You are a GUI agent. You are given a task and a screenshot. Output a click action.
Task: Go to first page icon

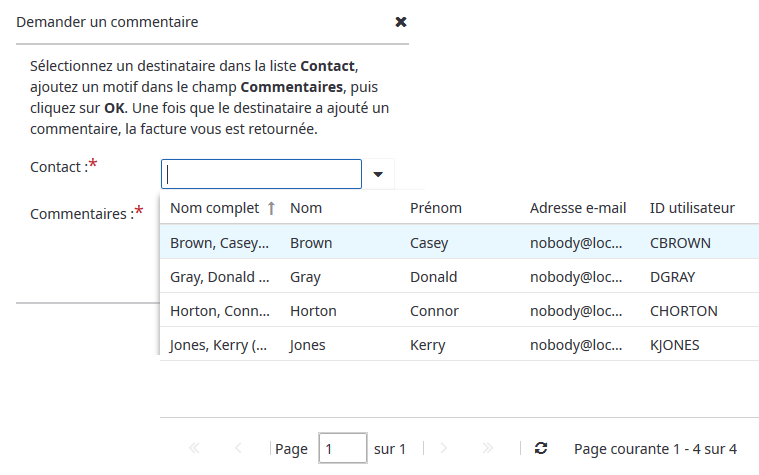194,449
